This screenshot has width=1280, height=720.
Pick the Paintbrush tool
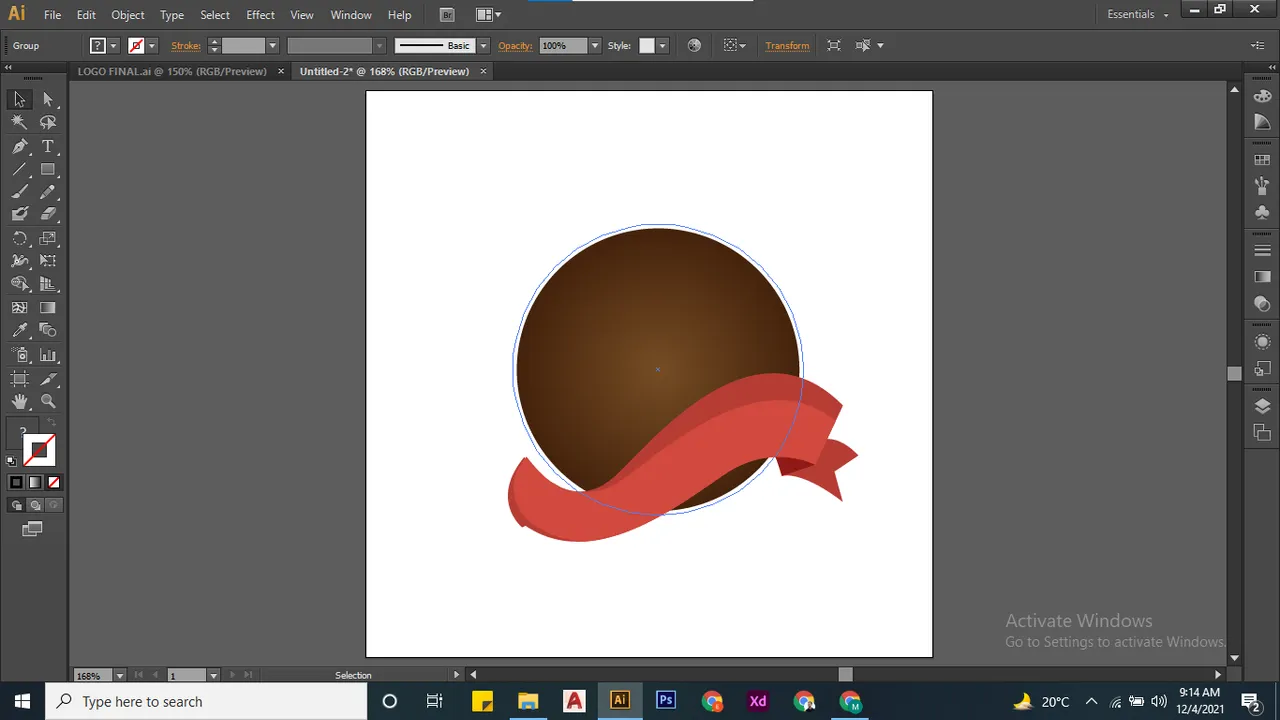(x=19, y=192)
